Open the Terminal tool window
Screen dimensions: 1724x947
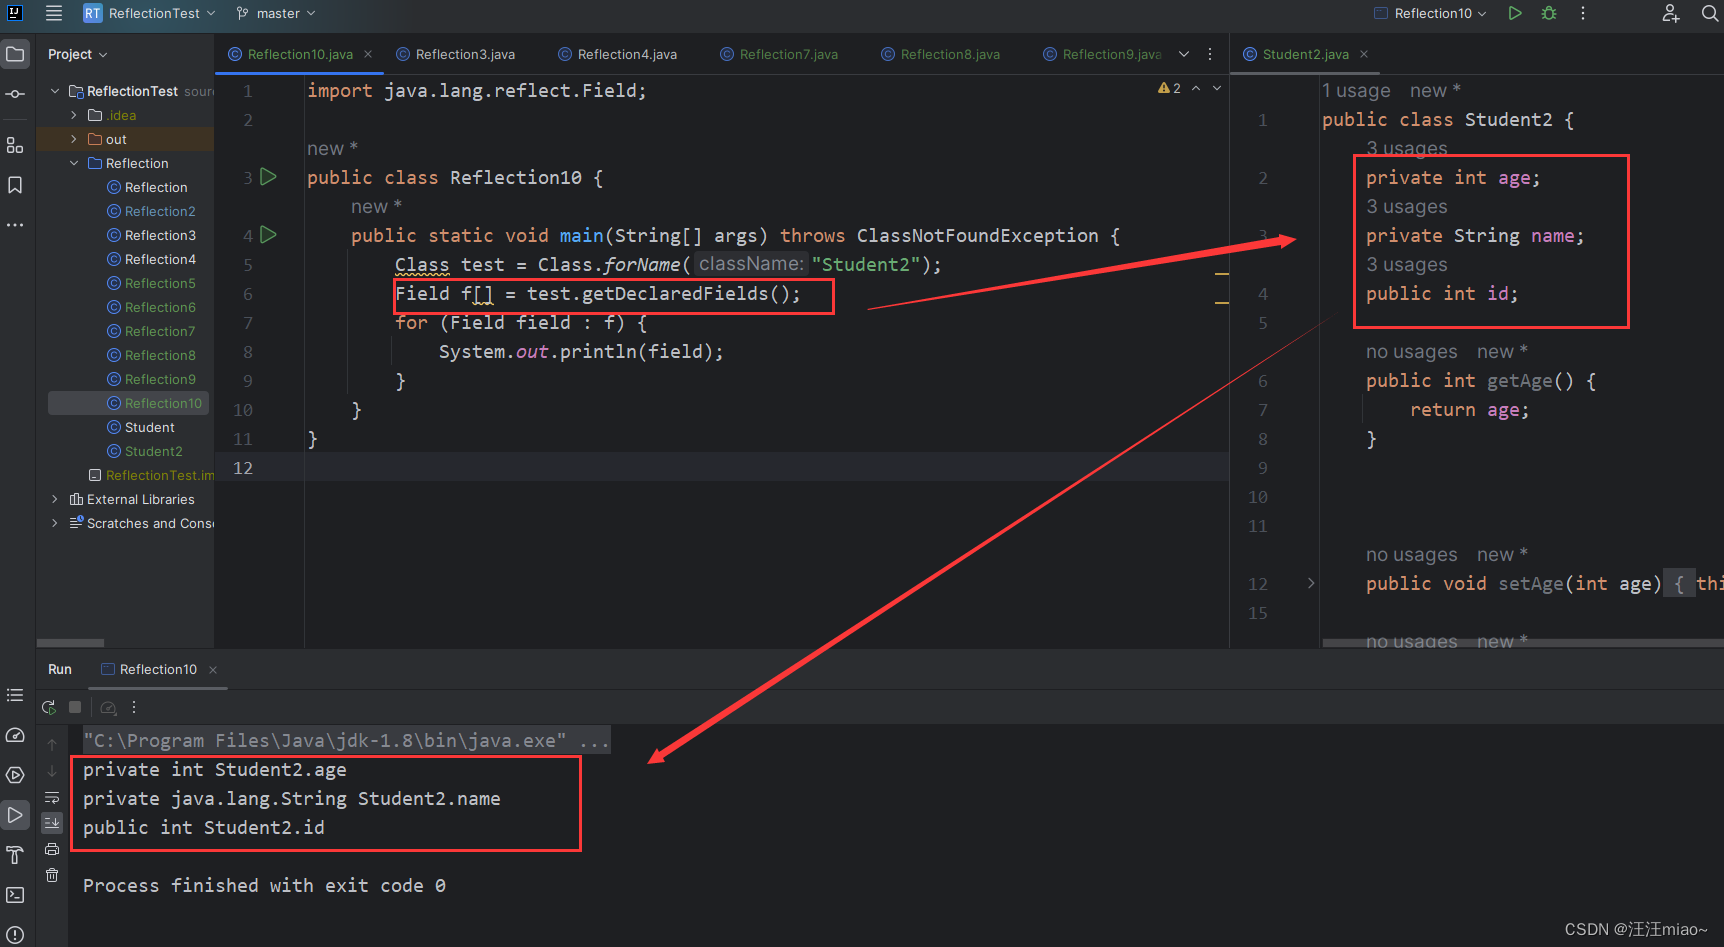(15, 895)
